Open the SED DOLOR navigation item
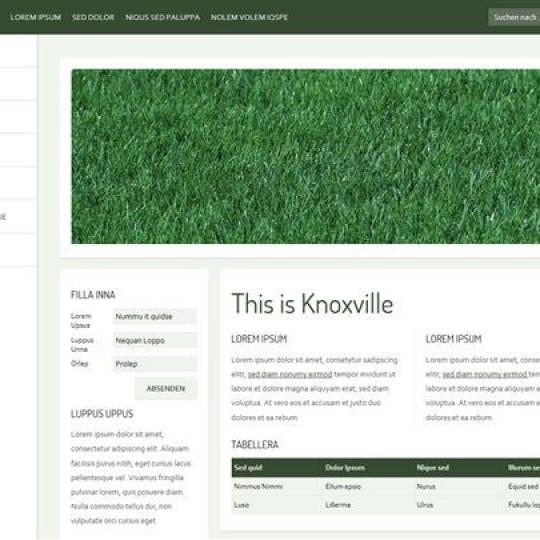Image resolution: width=540 pixels, height=540 pixels. pos(93,17)
